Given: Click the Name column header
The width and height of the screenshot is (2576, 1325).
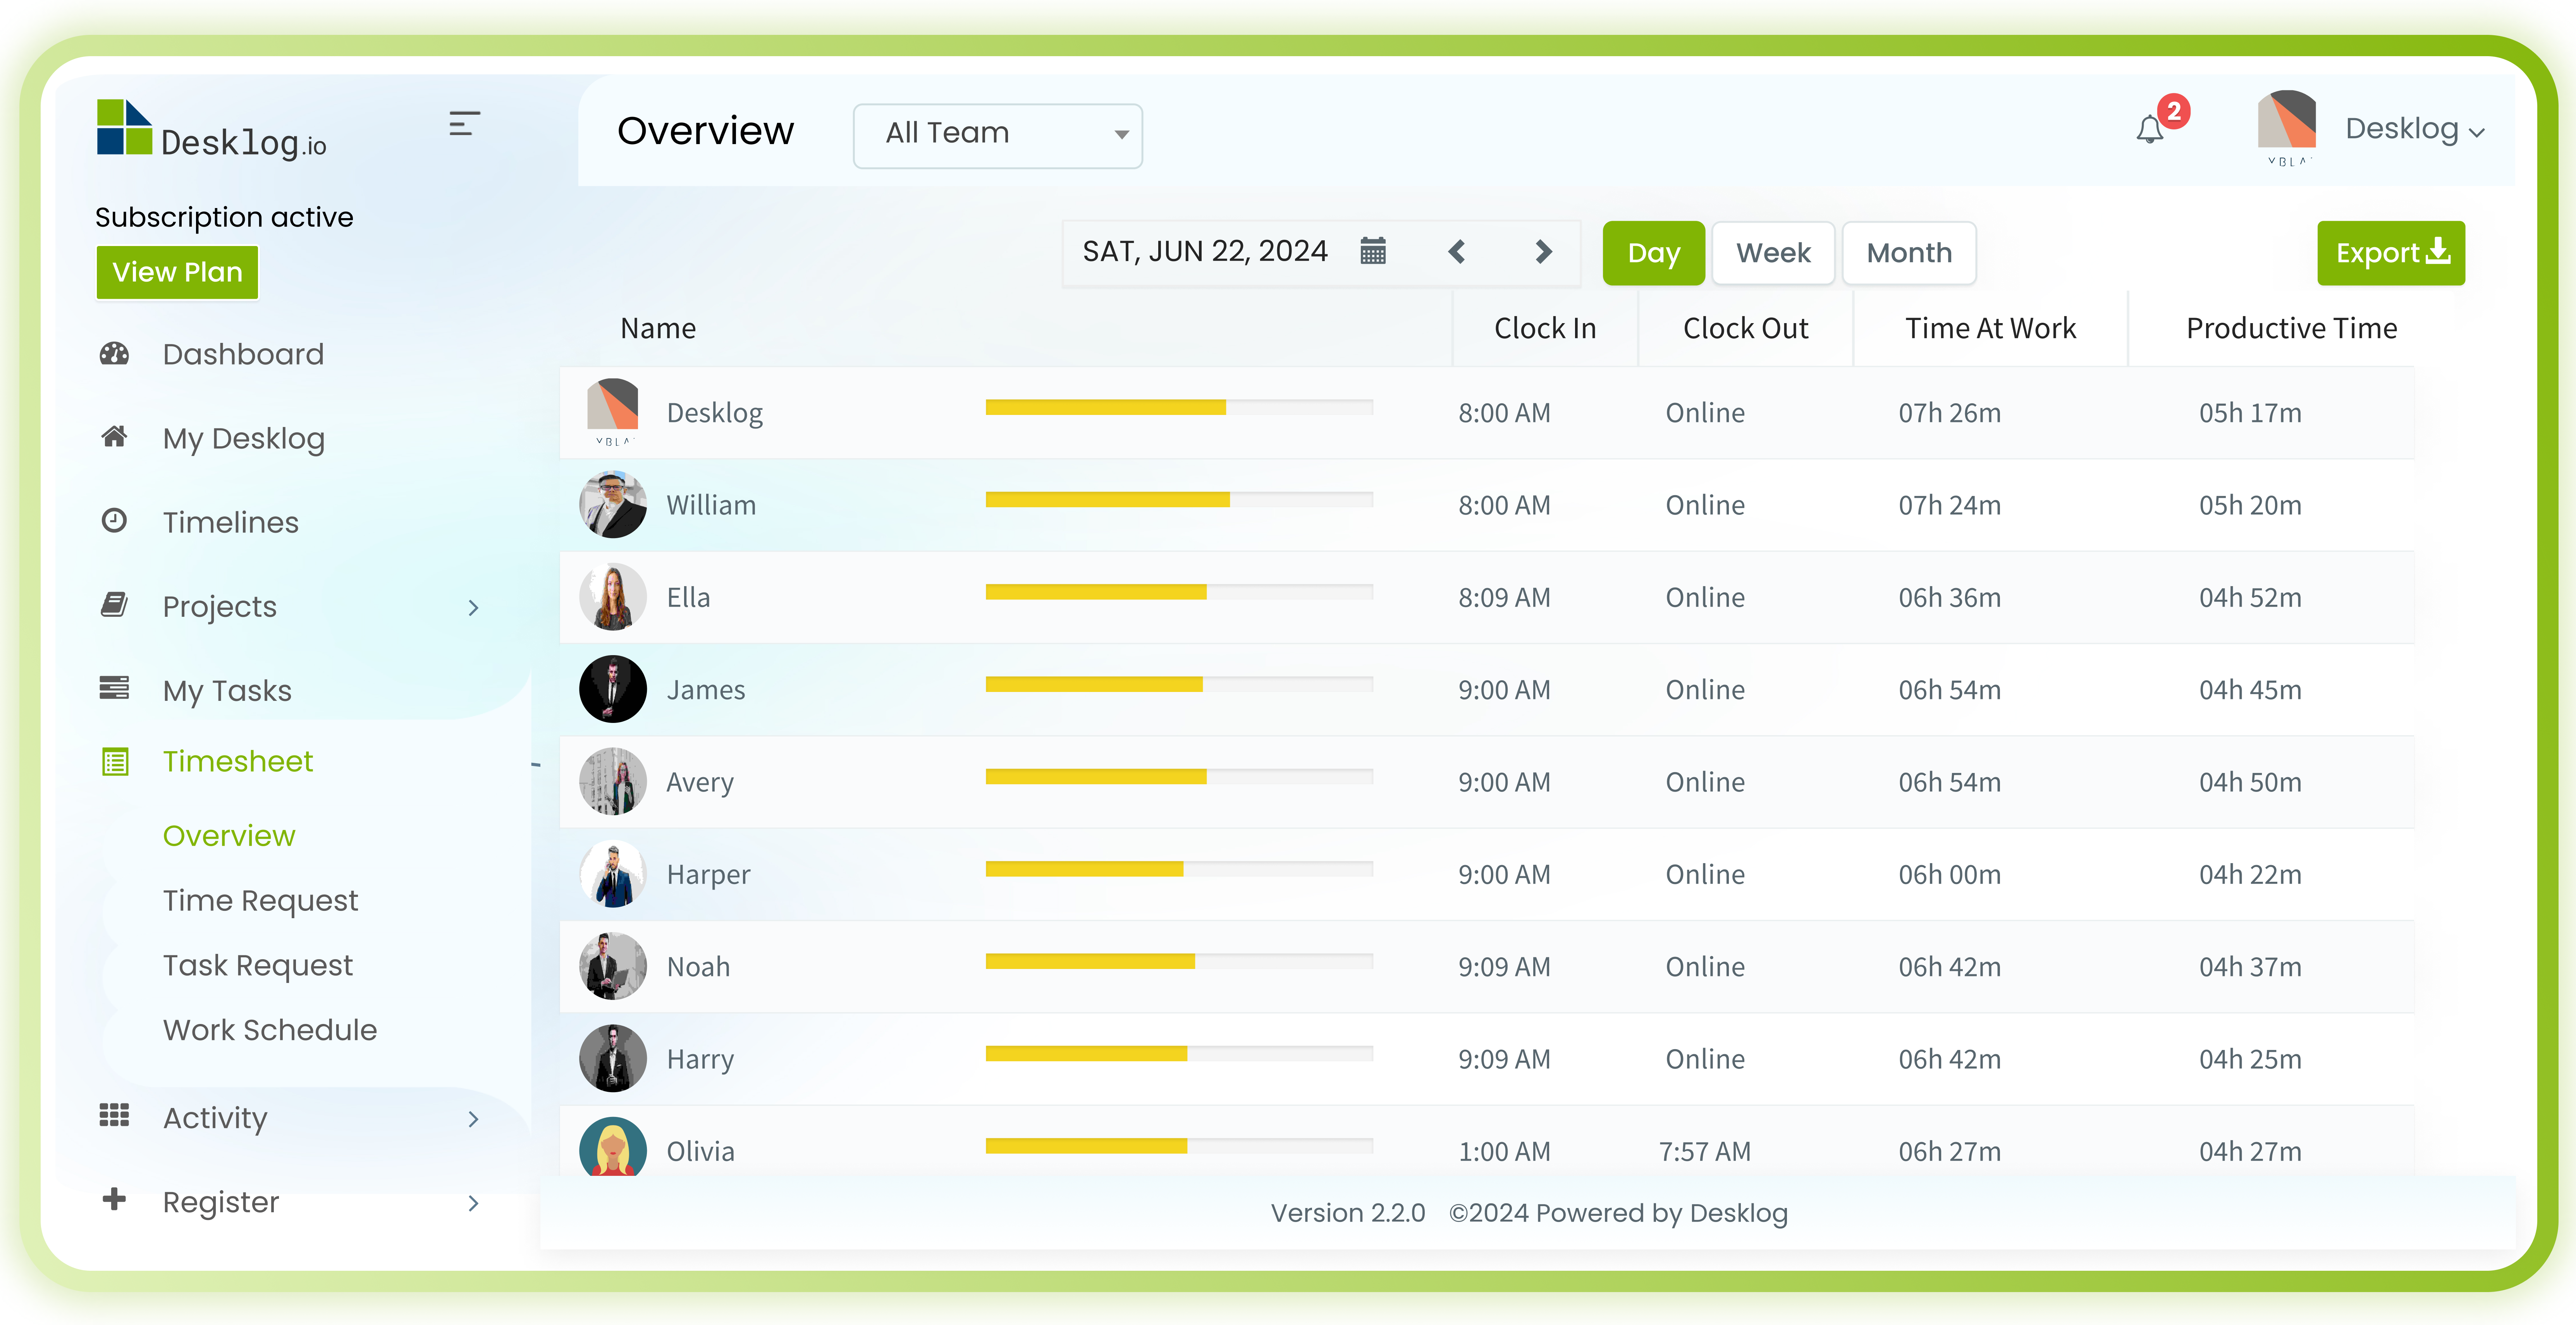Looking at the screenshot, I should pos(658,328).
